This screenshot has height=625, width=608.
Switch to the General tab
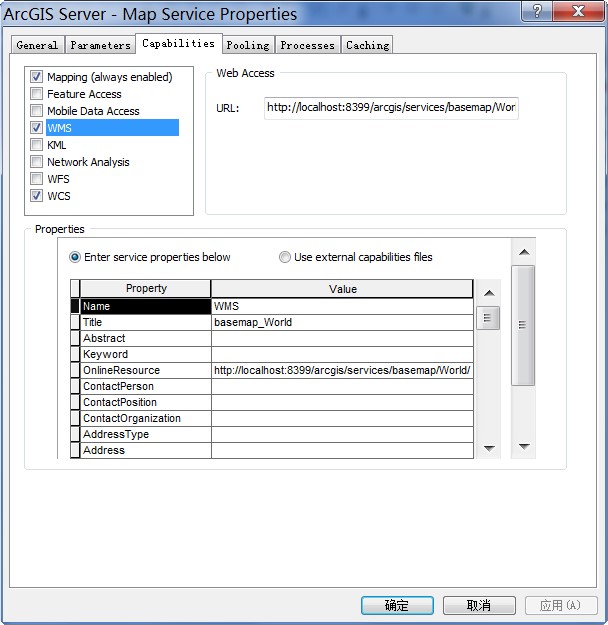(37, 45)
